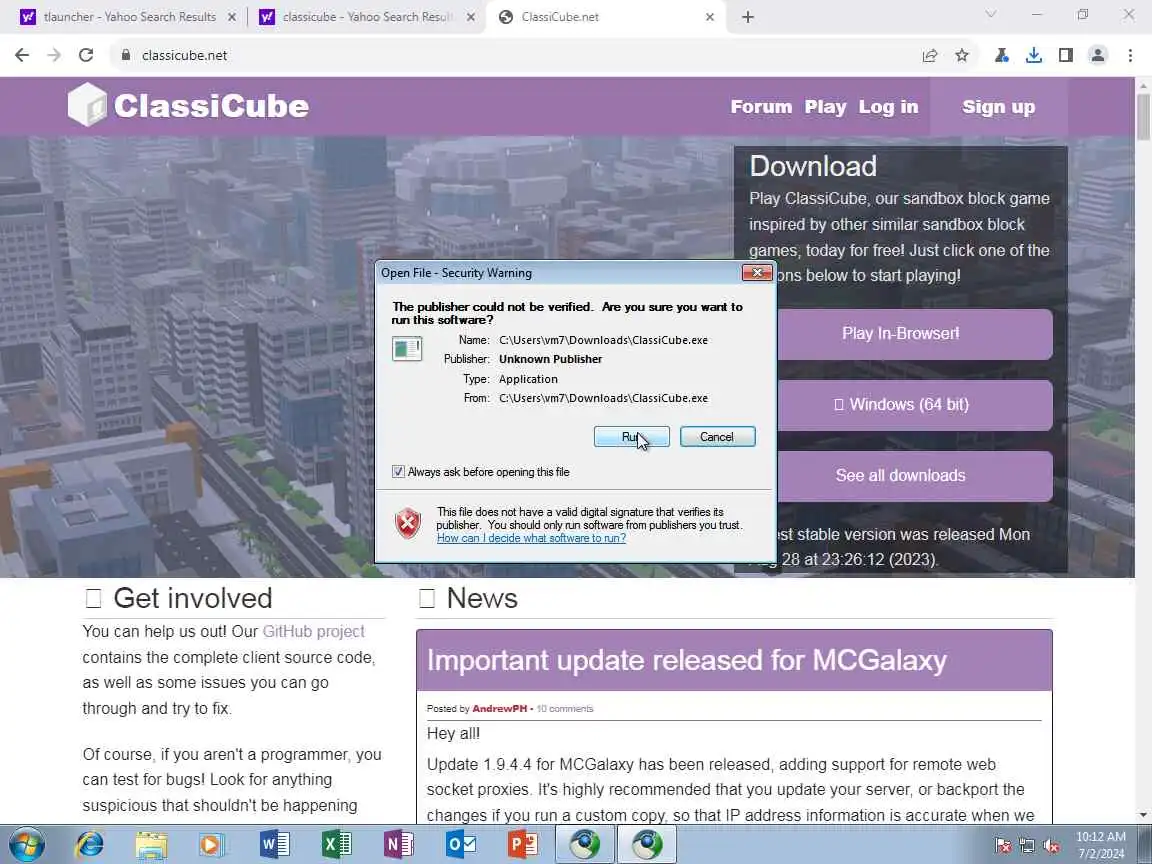Click first Chrome taskbar button

click(x=585, y=844)
